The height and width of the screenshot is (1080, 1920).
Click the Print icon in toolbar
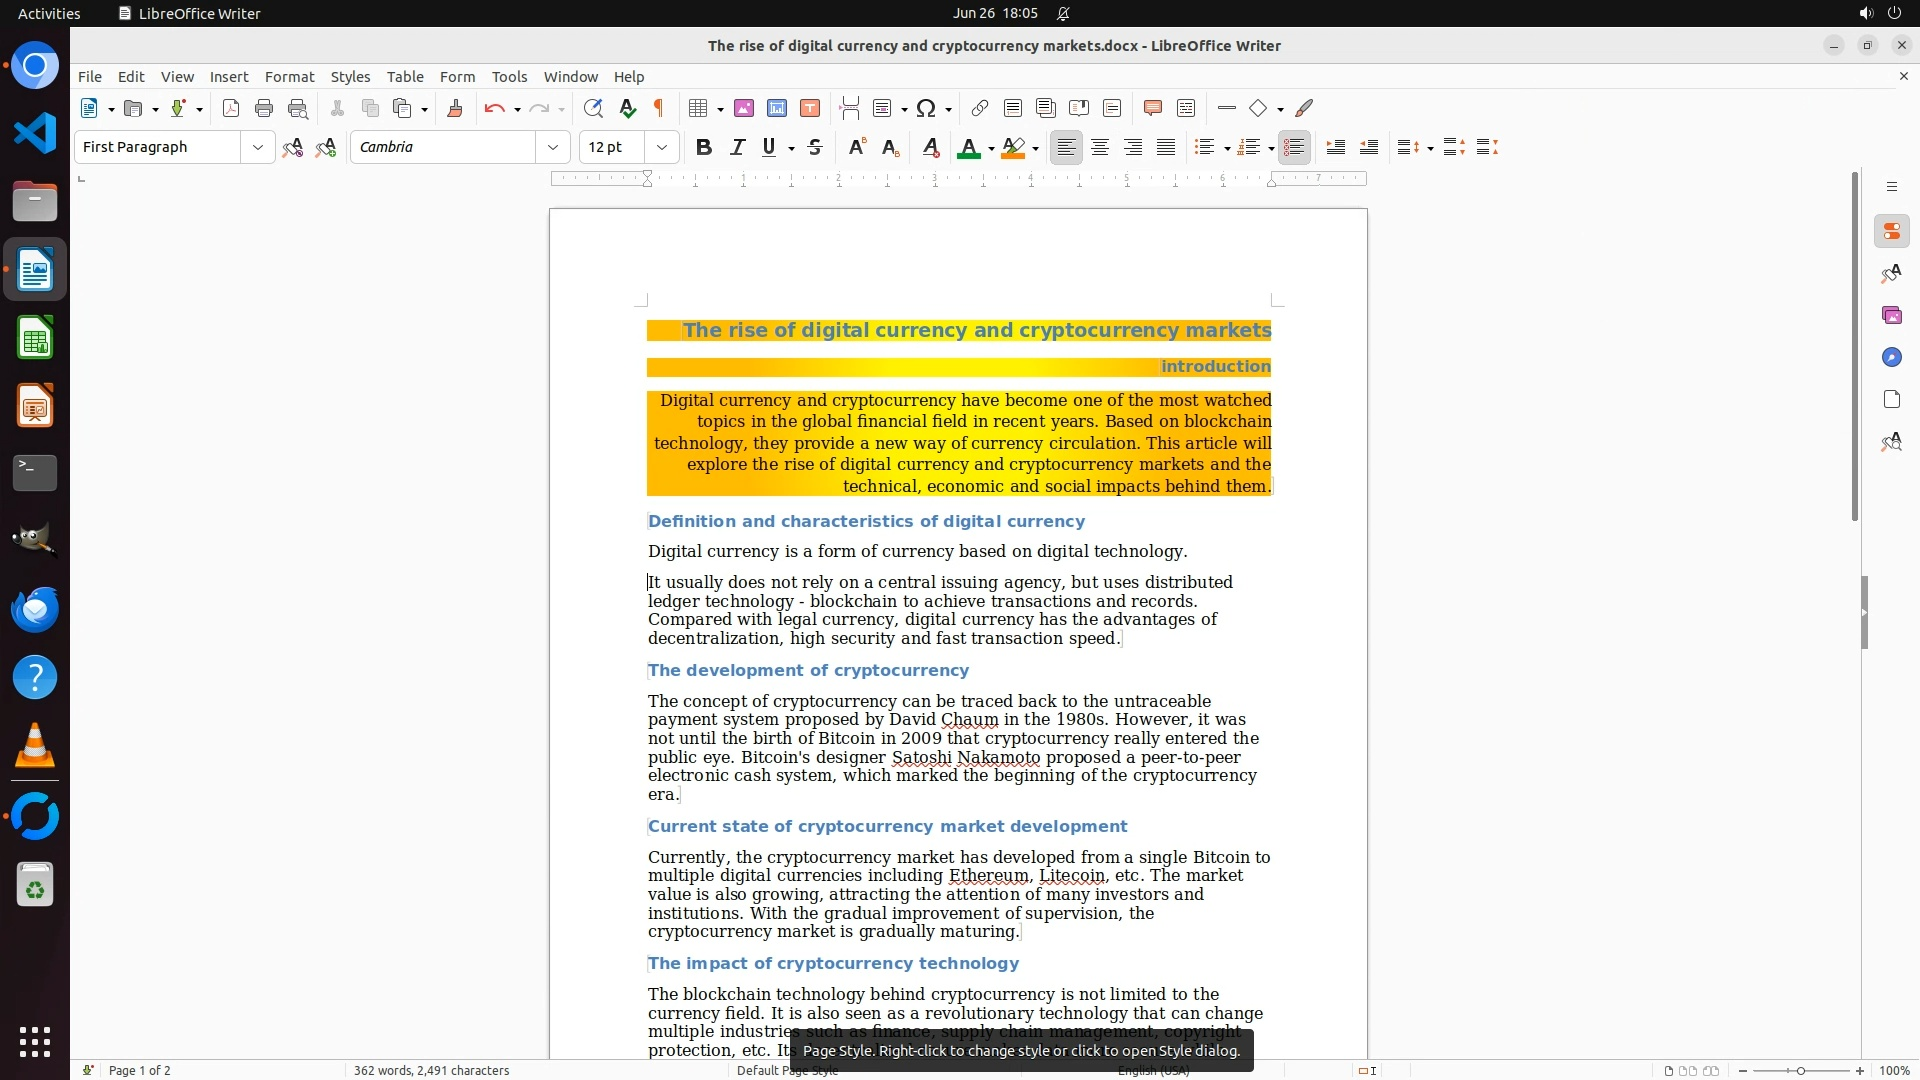click(x=264, y=109)
